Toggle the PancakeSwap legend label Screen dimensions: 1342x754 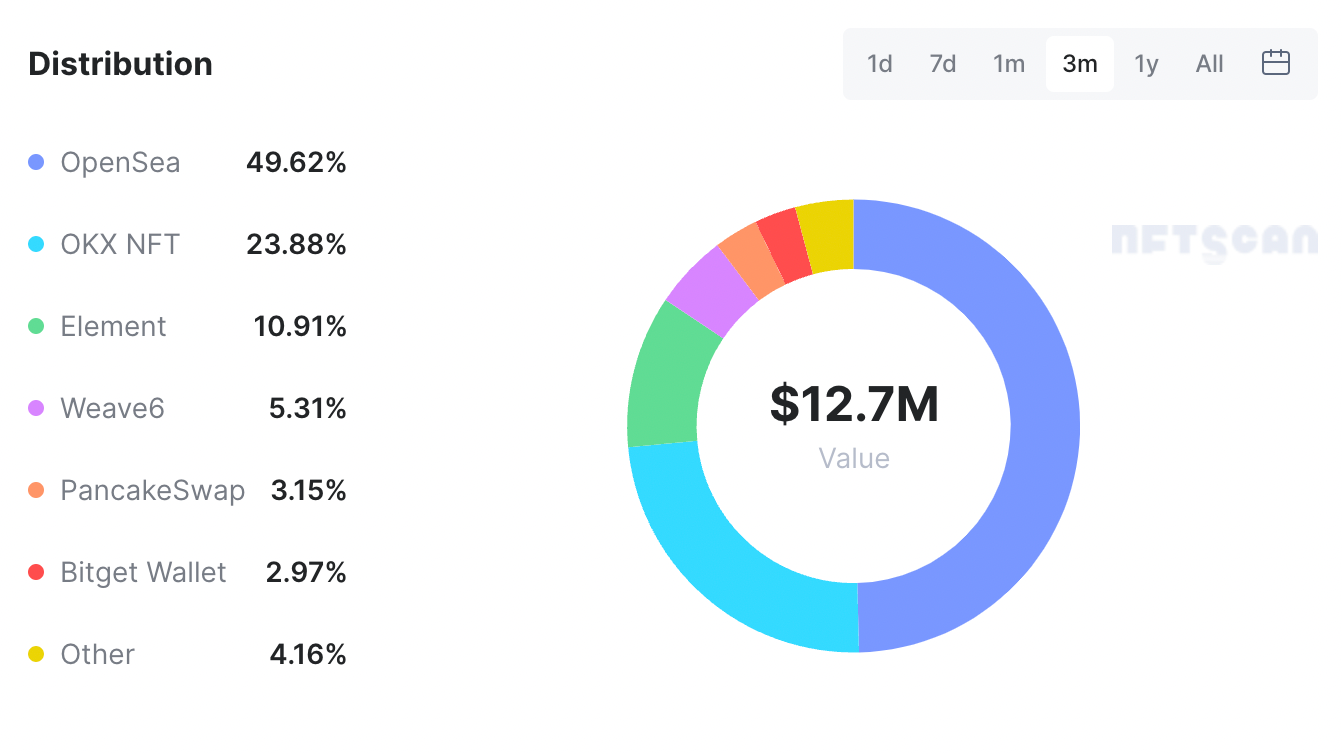152,491
